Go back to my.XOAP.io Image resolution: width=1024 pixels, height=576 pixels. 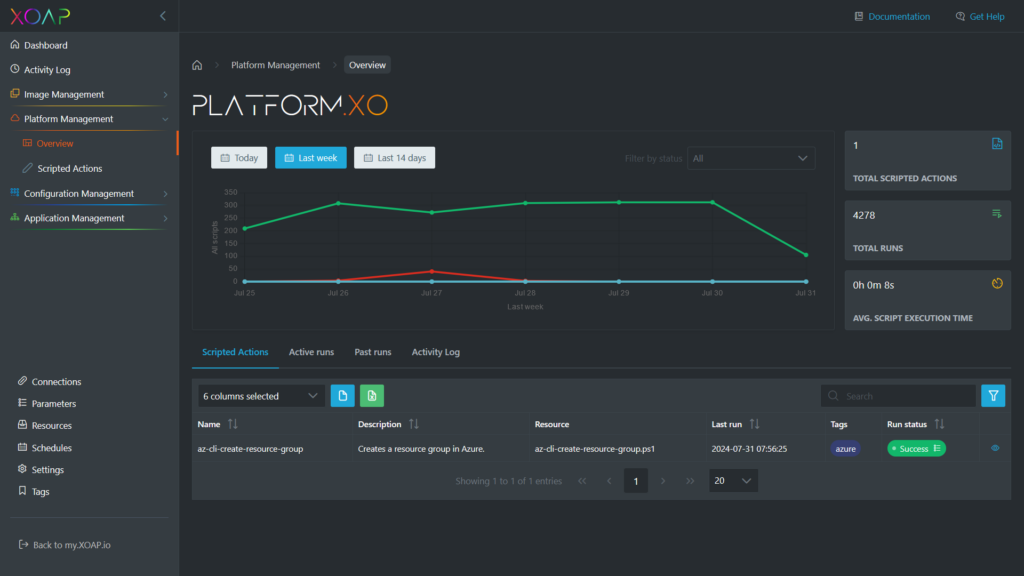click(x=65, y=545)
